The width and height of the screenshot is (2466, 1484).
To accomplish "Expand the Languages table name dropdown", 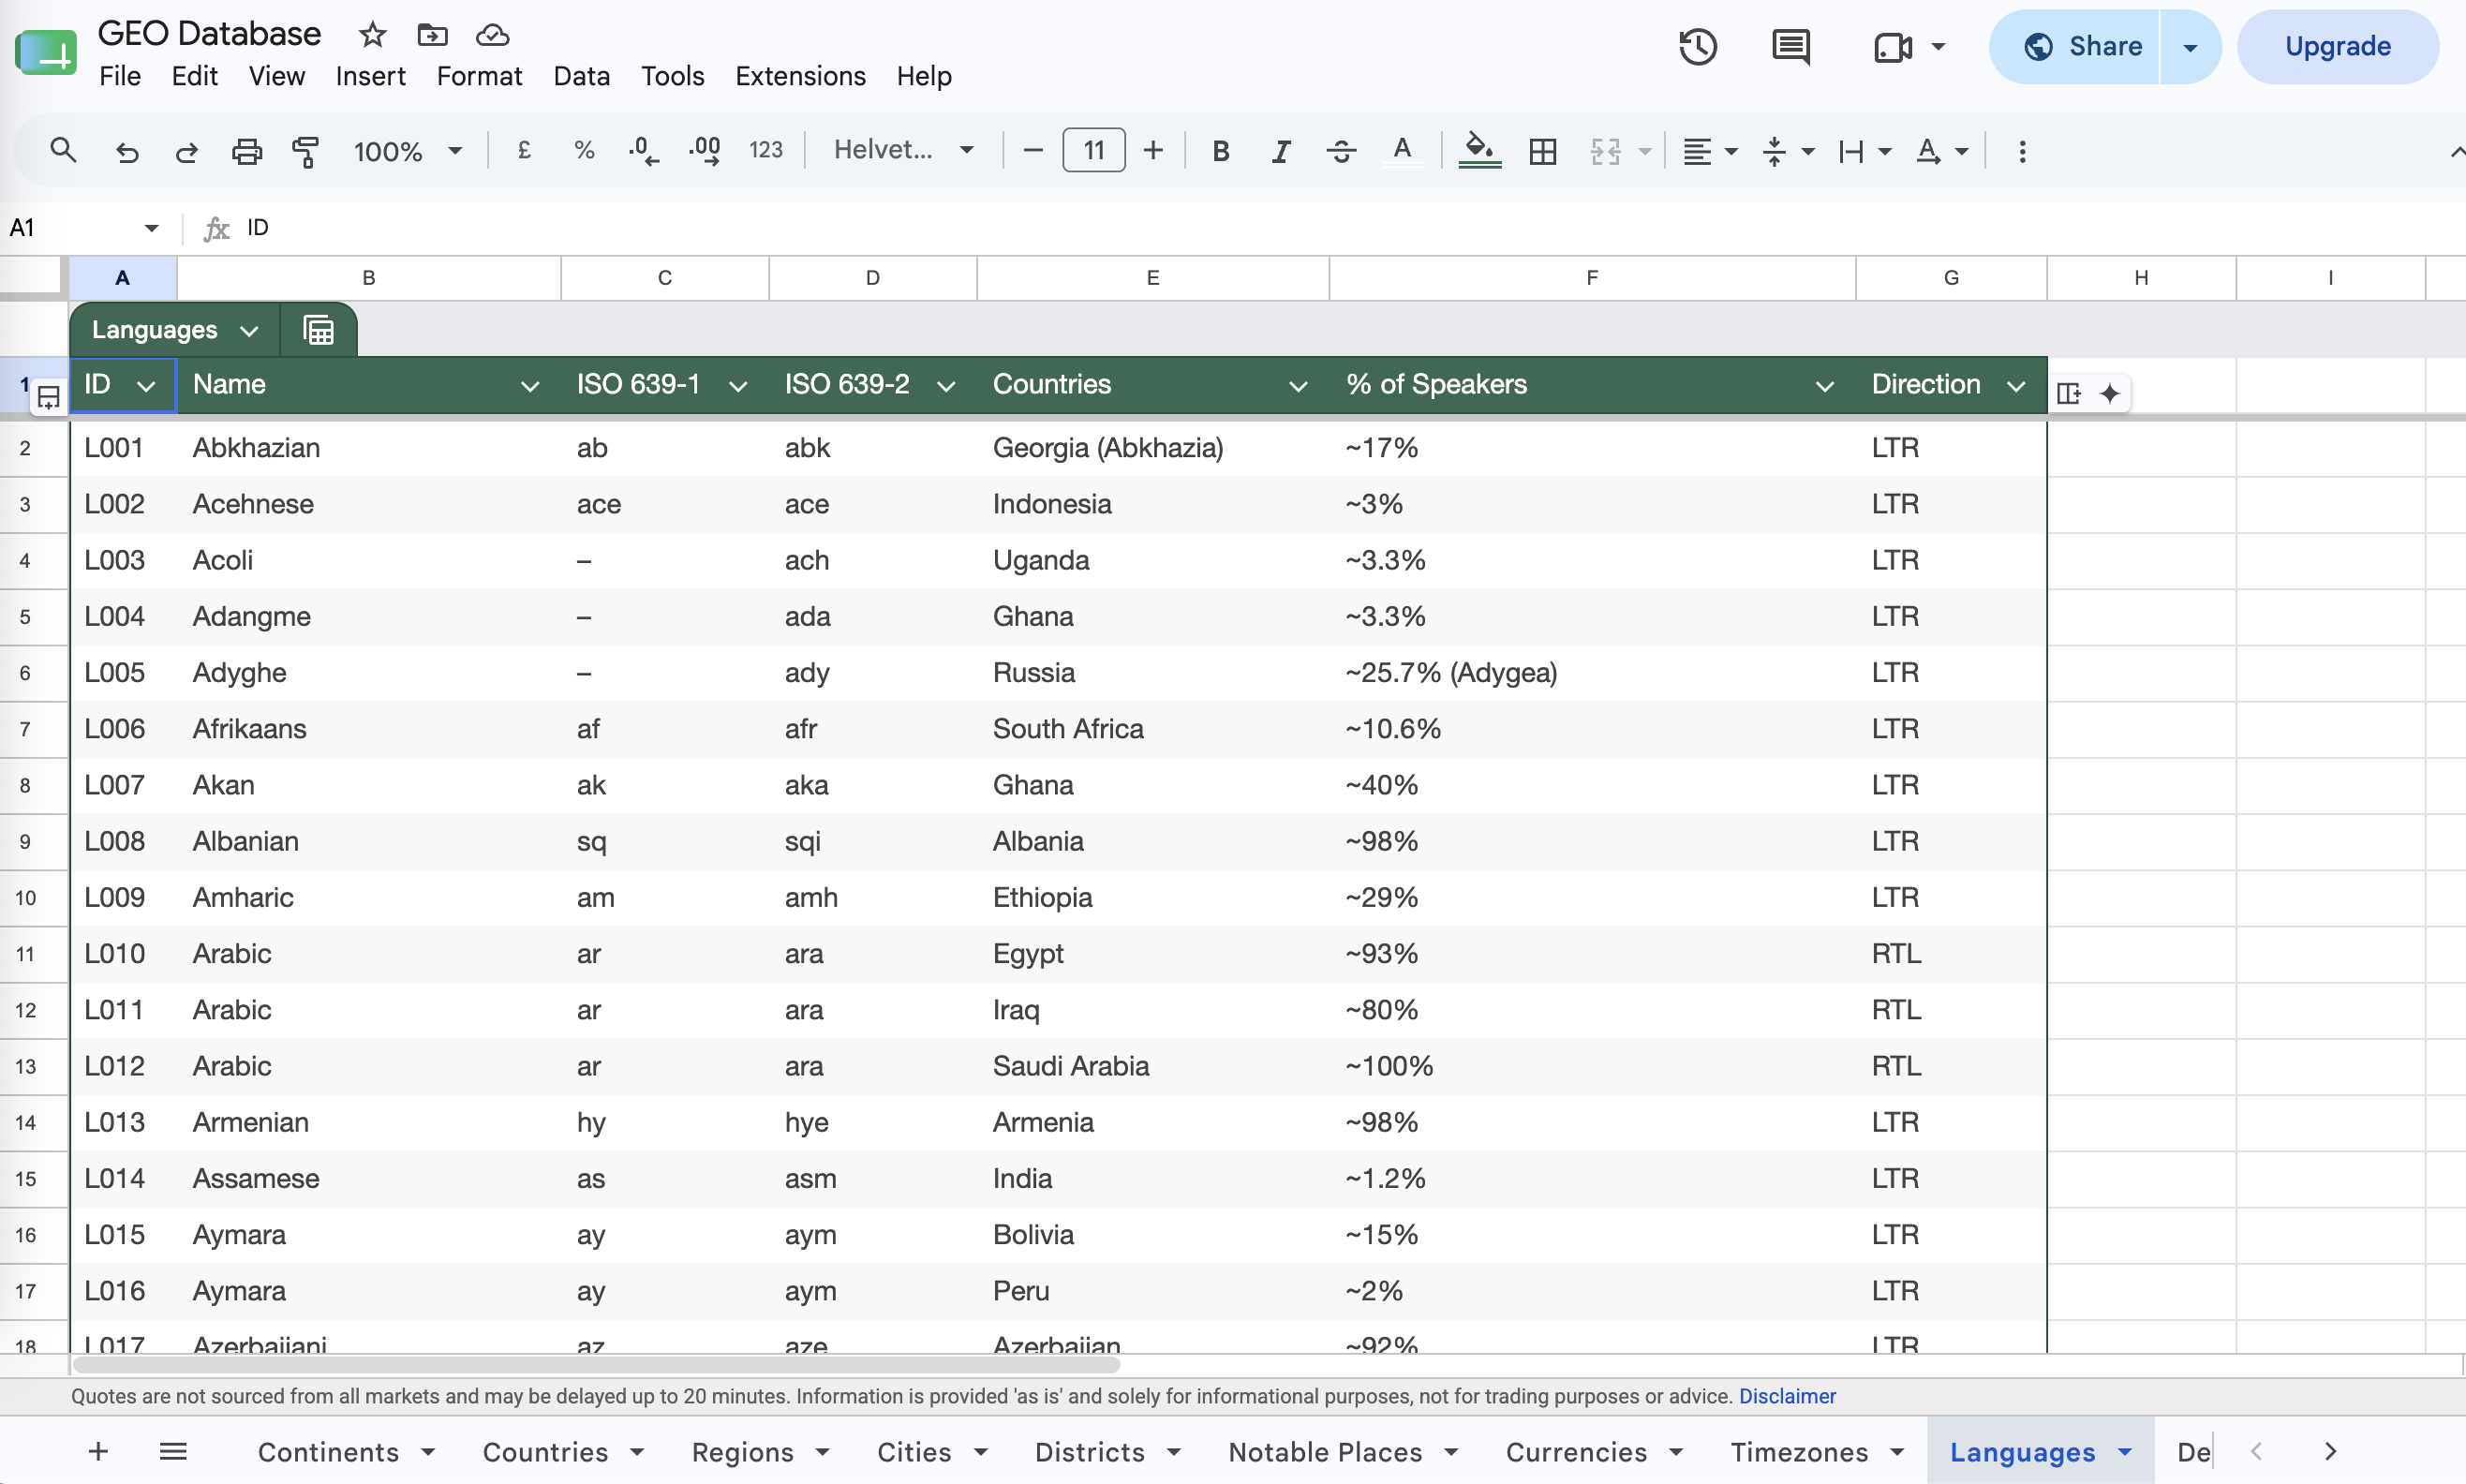I will 249,331.
